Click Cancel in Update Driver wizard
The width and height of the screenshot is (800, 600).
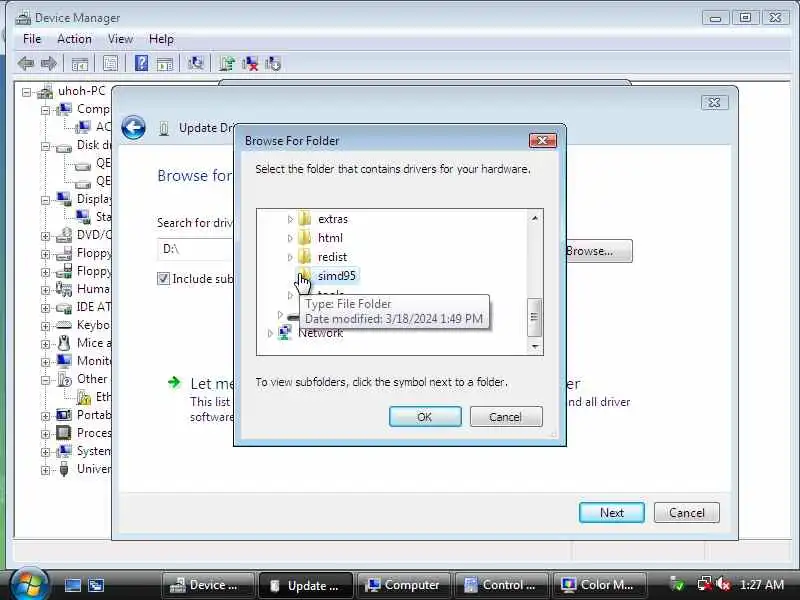tap(687, 513)
